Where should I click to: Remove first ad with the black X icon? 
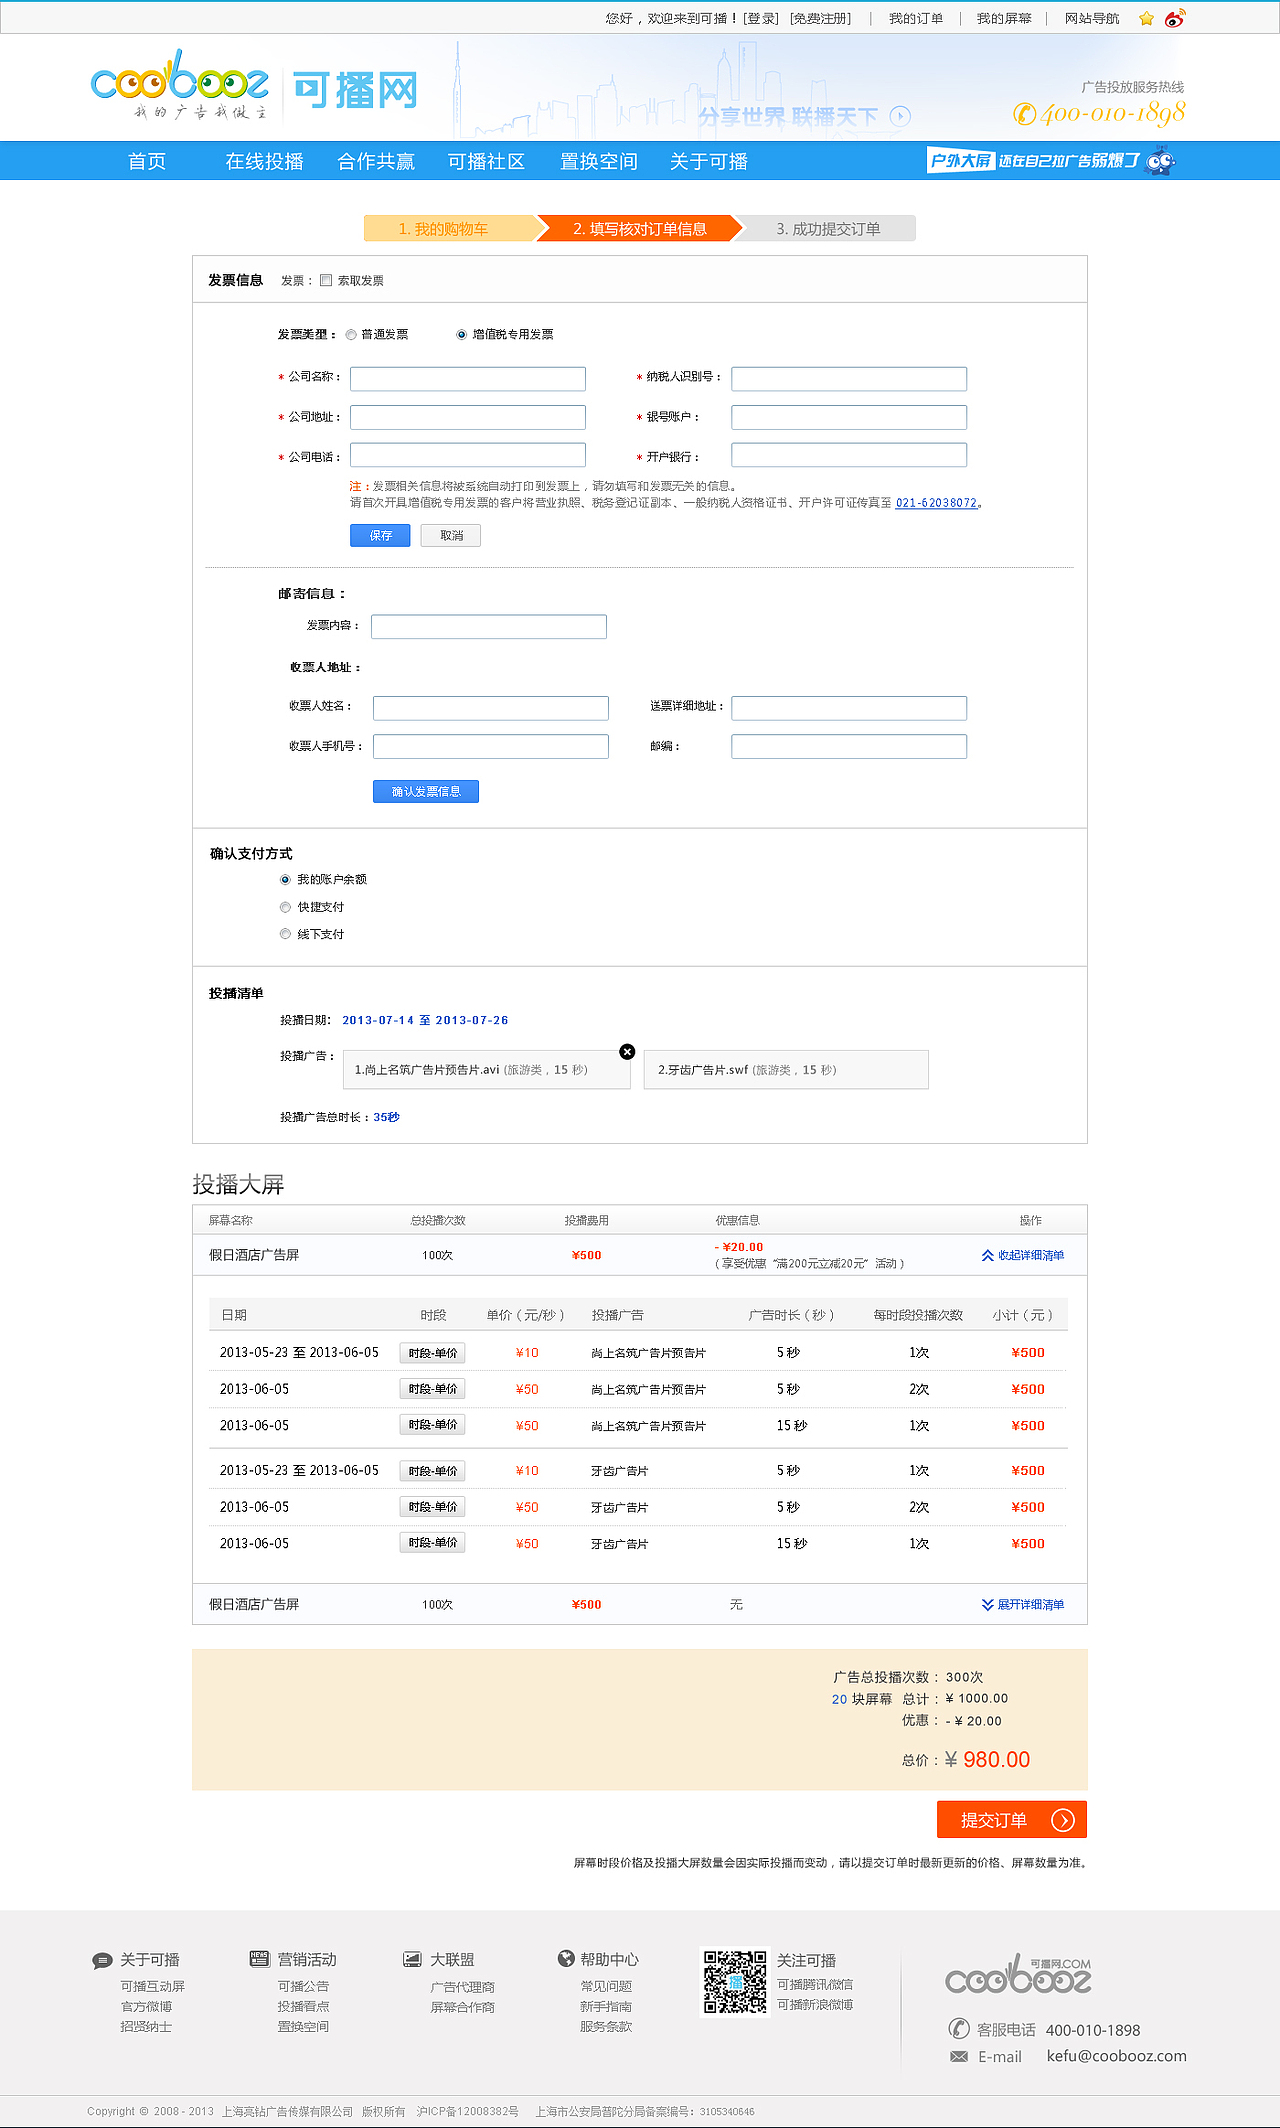point(627,1052)
